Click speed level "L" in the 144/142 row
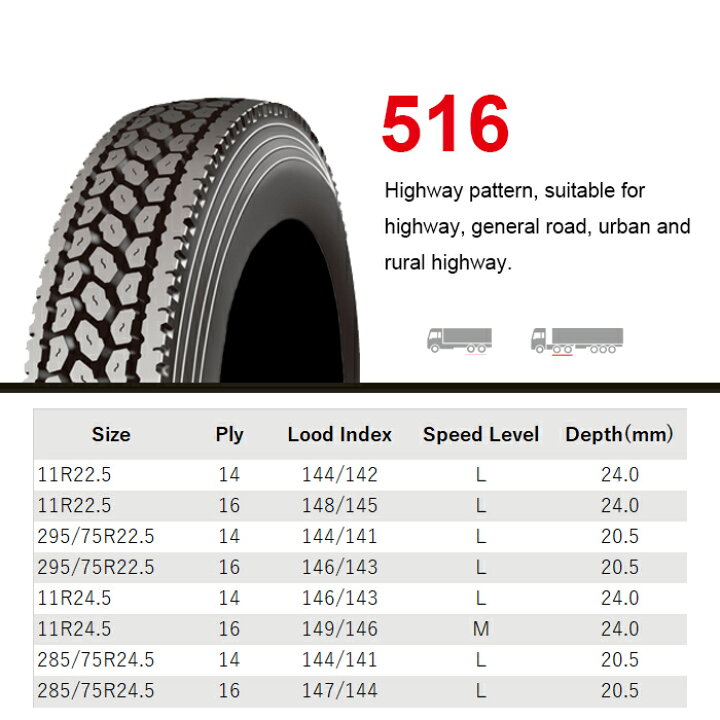720x720 pixels. (x=481, y=474)
